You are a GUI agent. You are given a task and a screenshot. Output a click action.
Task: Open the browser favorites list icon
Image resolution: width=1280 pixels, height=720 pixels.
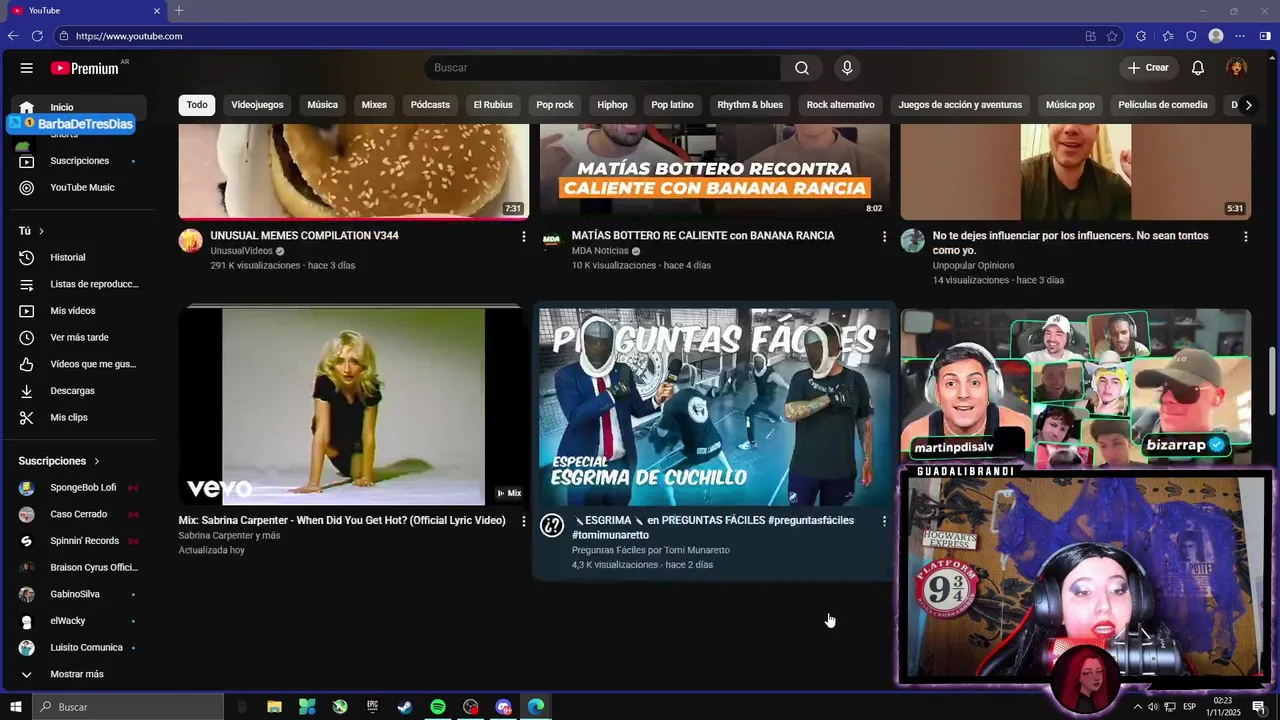[x=1167, y=36]
